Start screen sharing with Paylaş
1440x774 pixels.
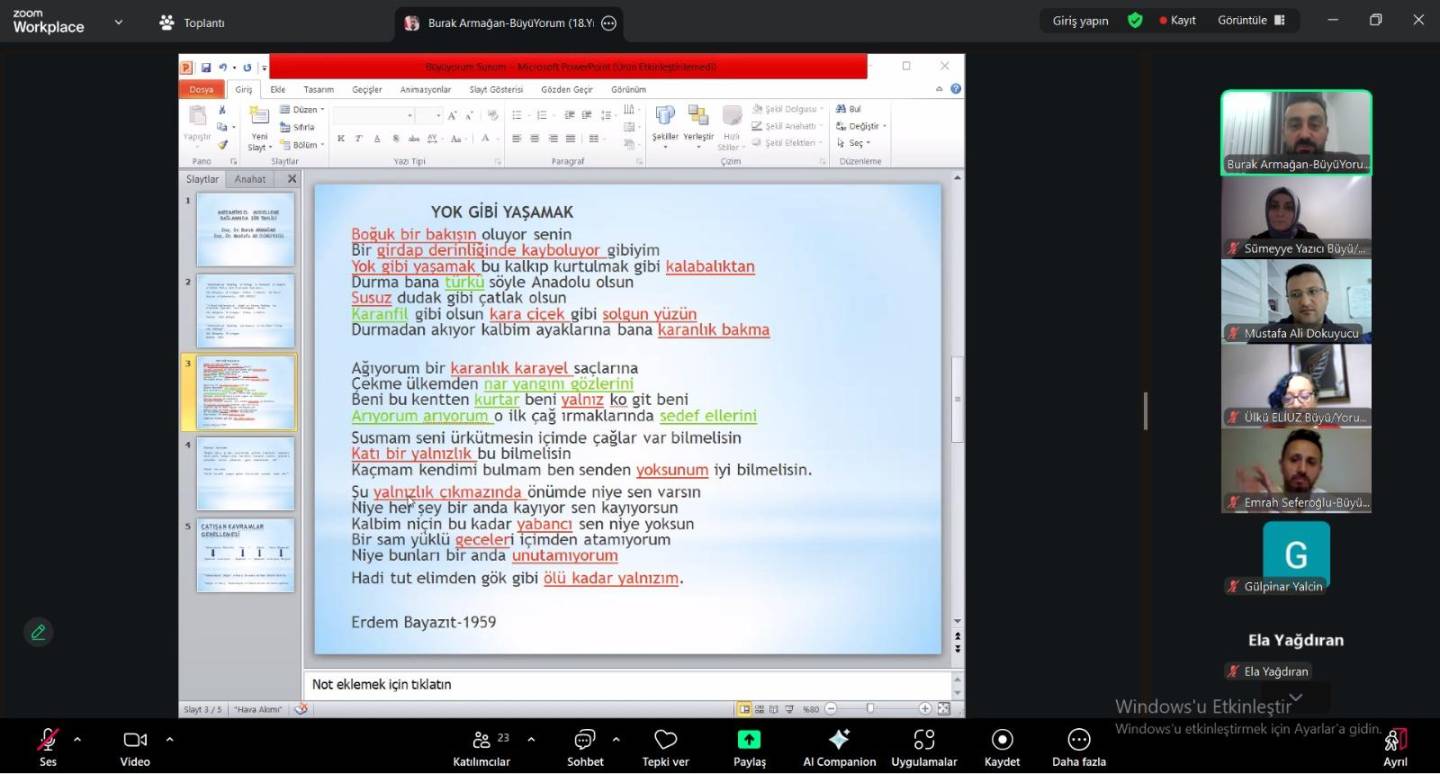pos(749,745)
